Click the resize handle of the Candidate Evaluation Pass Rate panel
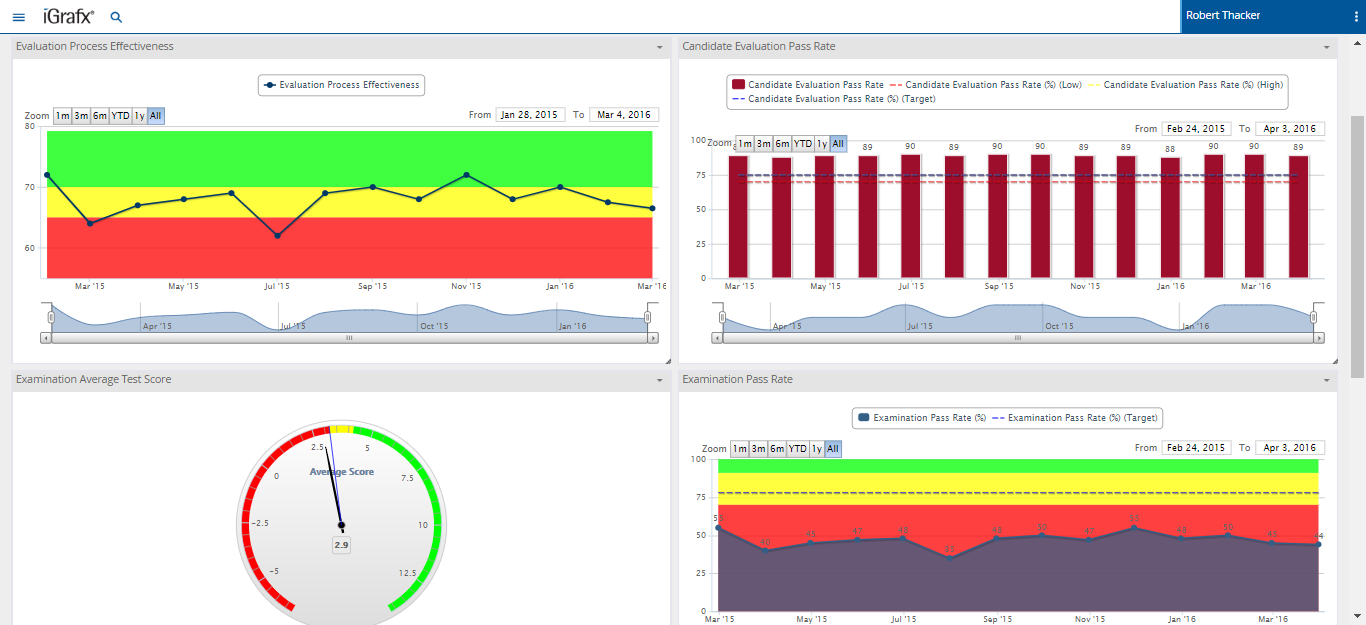This screenshot has height=625, width=1366. point(1333,359)
